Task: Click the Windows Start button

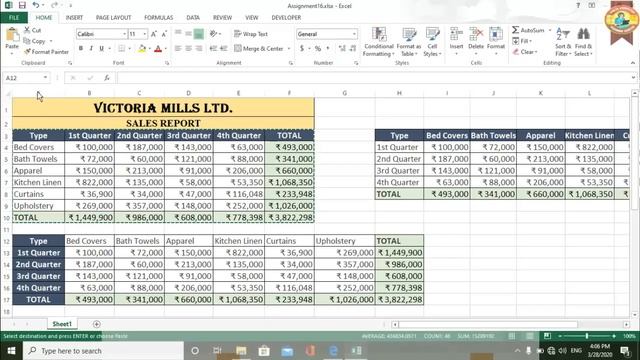Action: pos(11,351)
